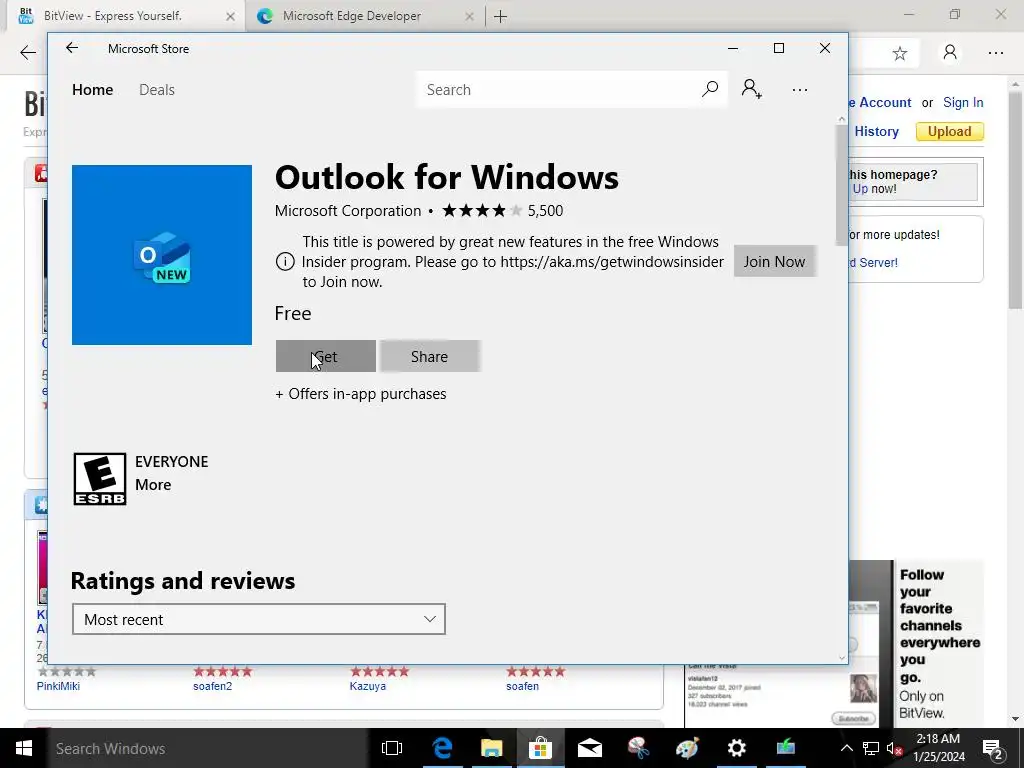
Task: Open Kazuya channel link on BitView
Action: [x=368, y=686]
